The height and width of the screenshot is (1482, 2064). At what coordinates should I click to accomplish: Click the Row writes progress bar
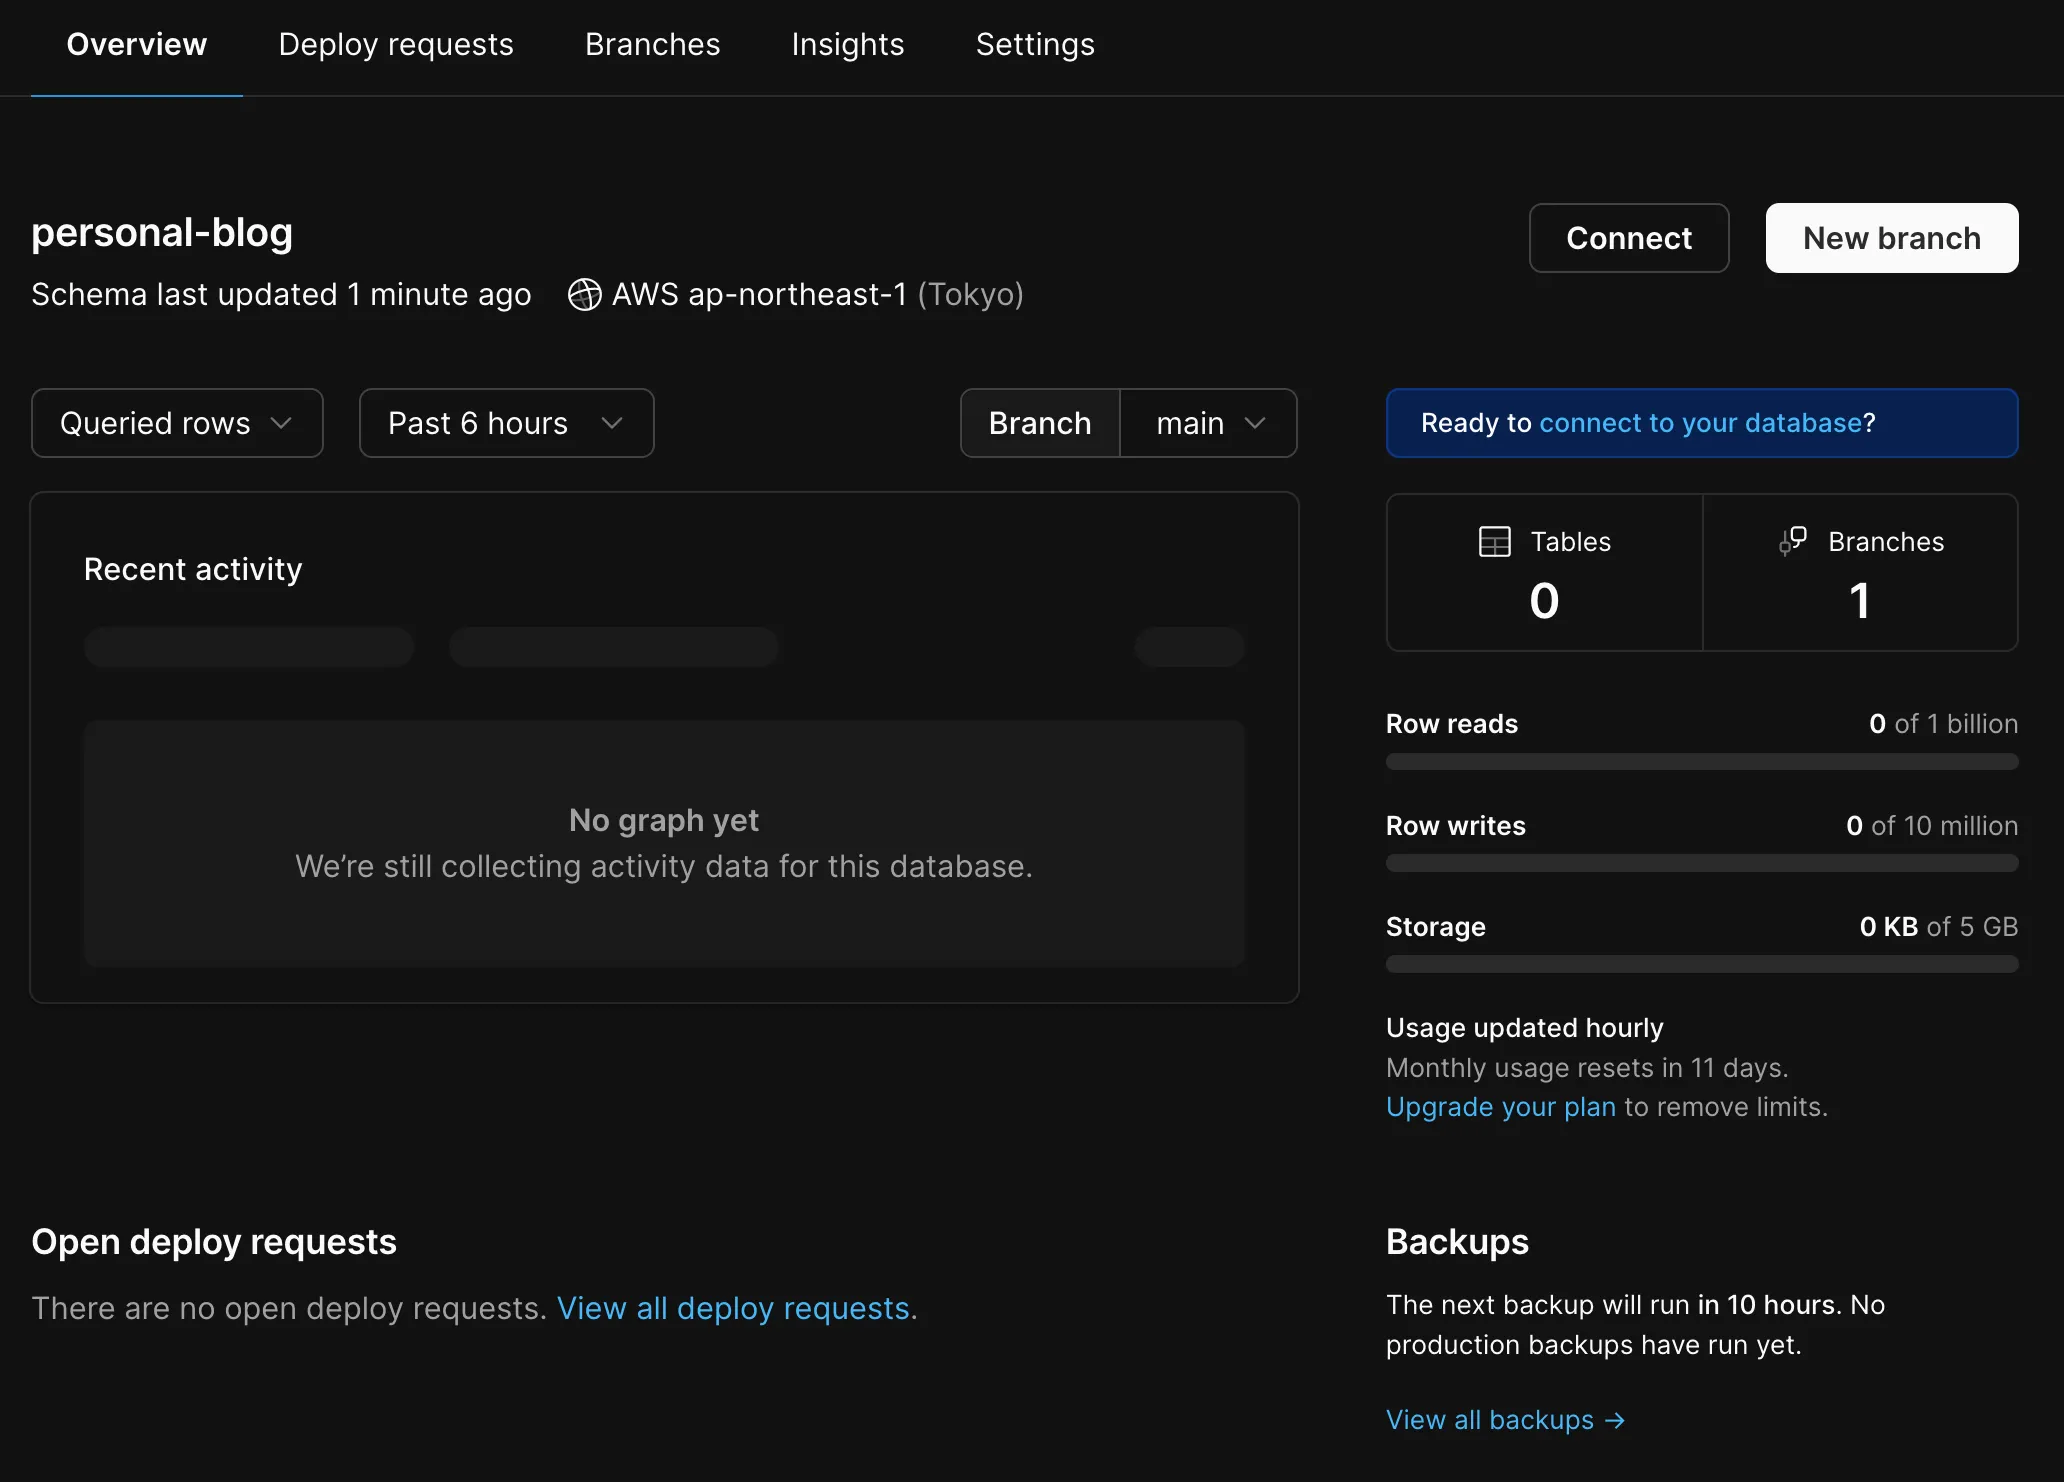tap(1702, 863)
